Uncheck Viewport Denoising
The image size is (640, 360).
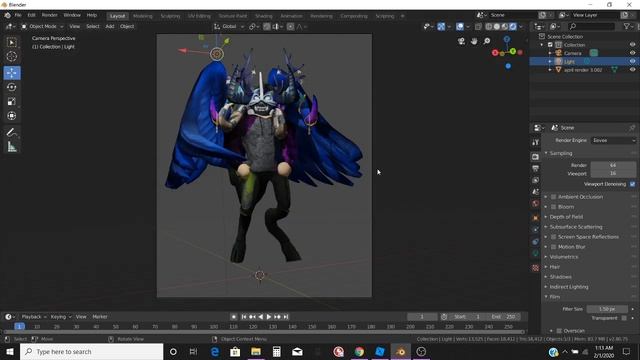[632, 184]
